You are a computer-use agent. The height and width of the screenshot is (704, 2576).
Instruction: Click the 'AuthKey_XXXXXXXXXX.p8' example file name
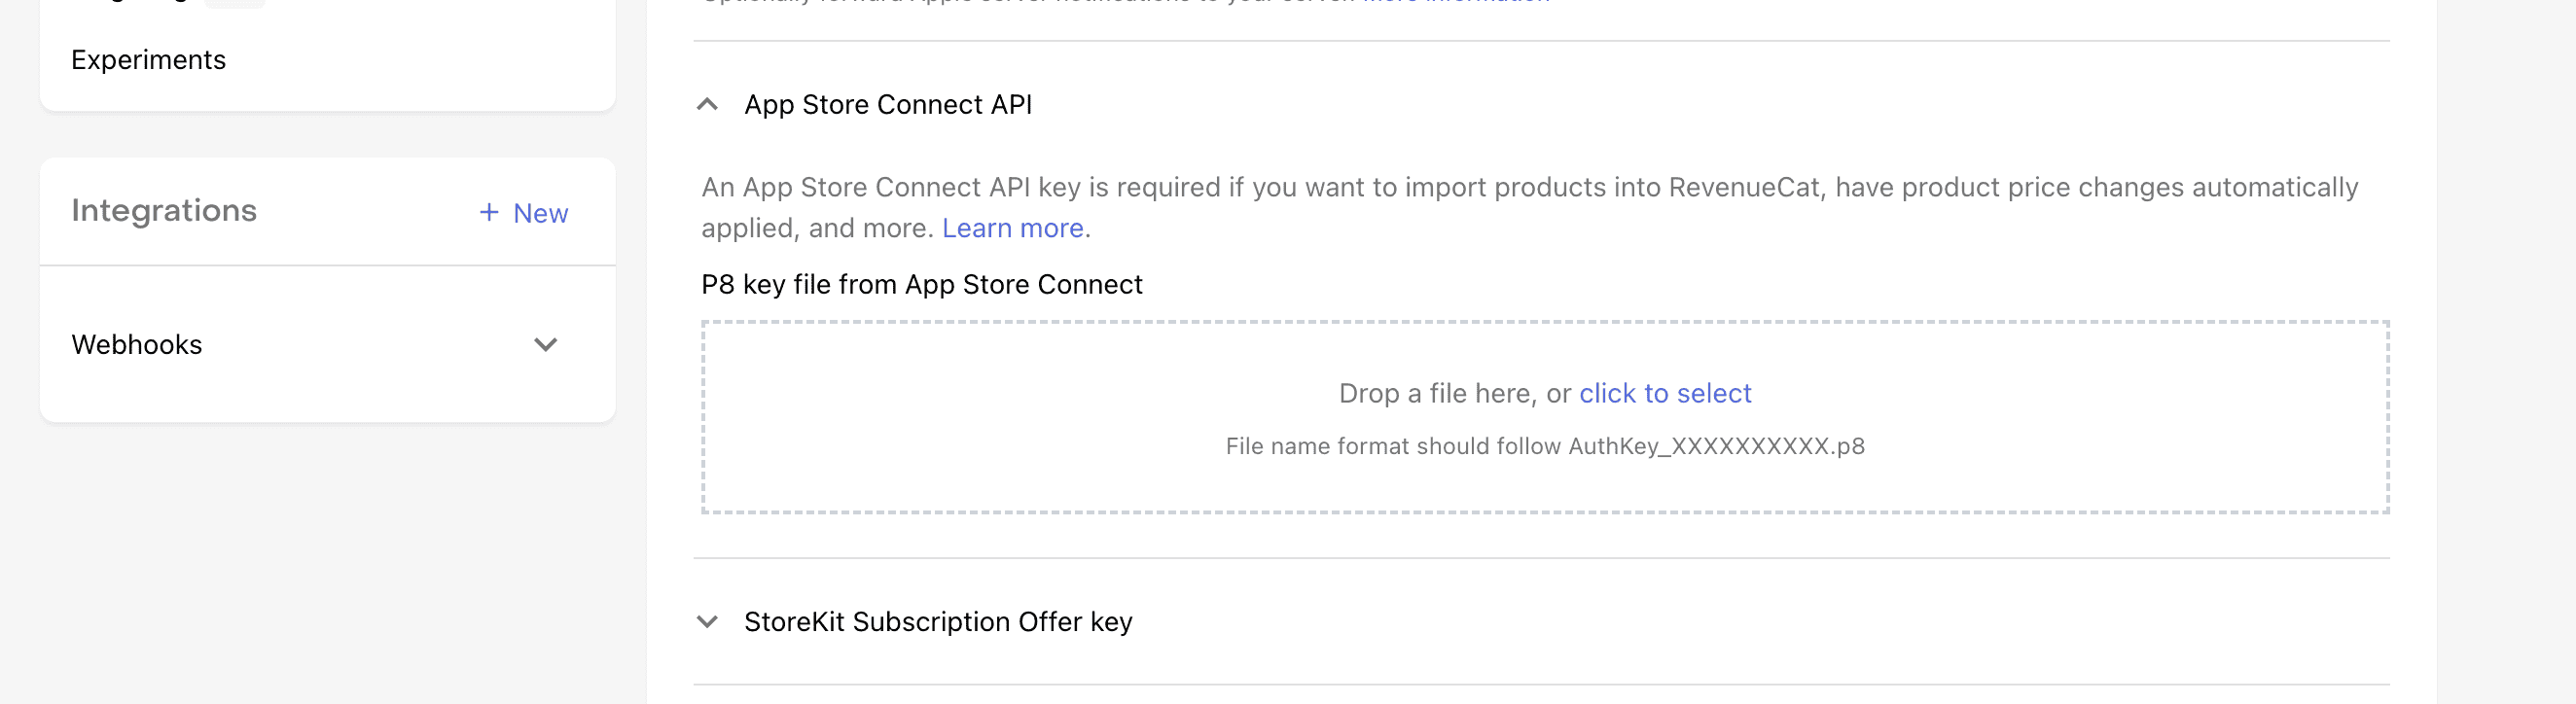[1716, 447]
